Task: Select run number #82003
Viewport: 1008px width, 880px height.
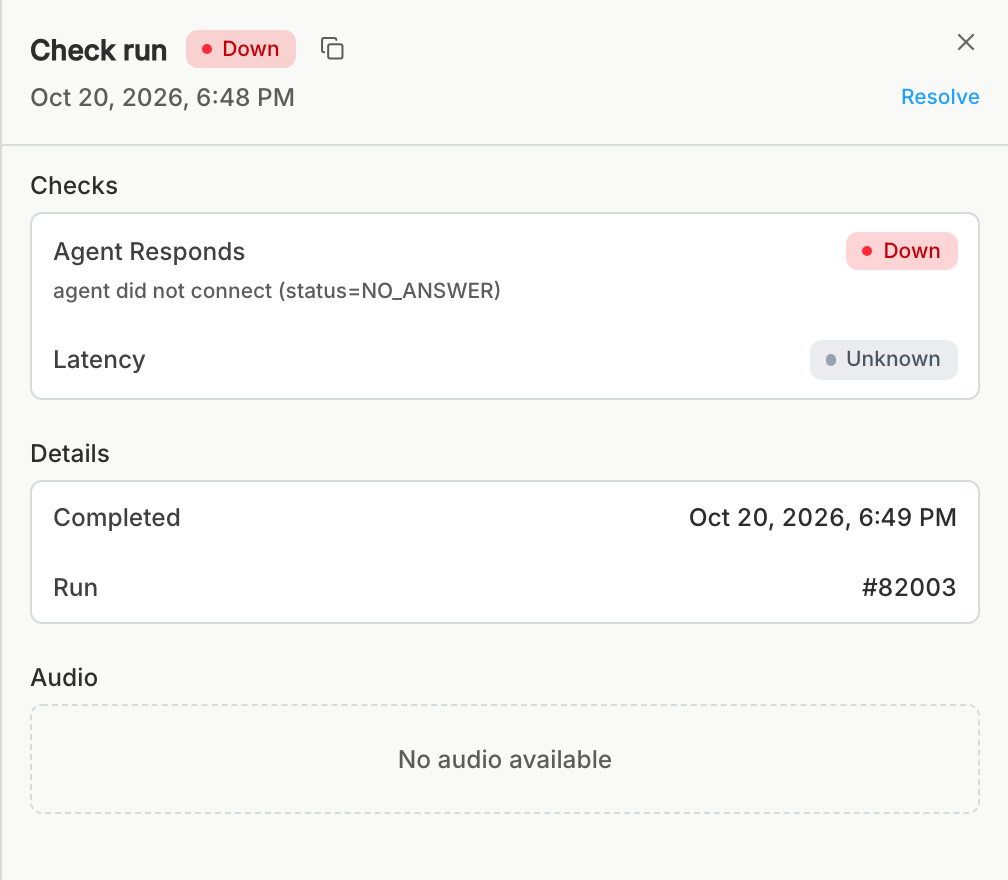Action: 909,588
